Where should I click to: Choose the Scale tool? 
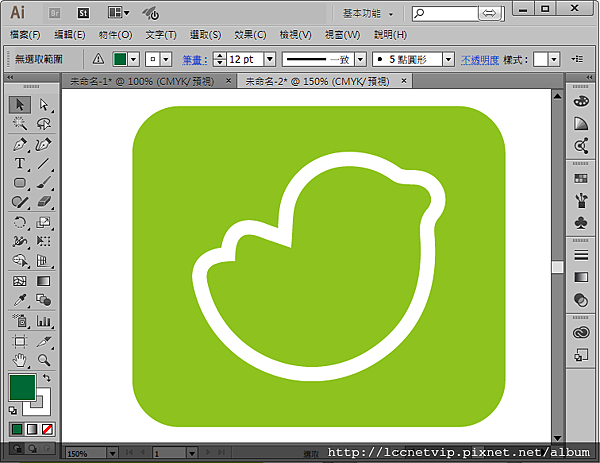(44, 222)
